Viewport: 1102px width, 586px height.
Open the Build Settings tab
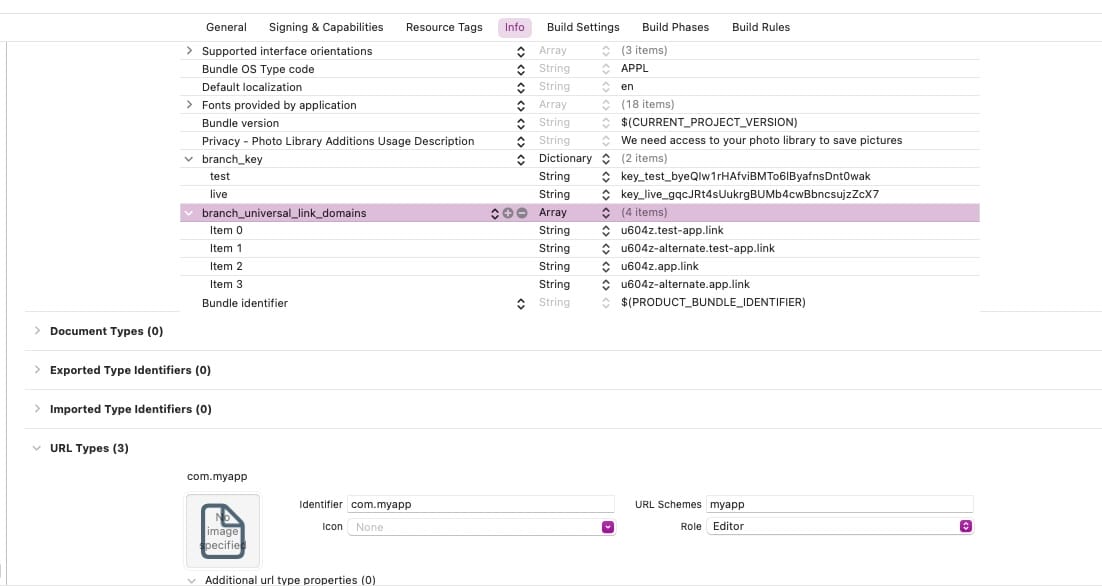pos(583,27)
